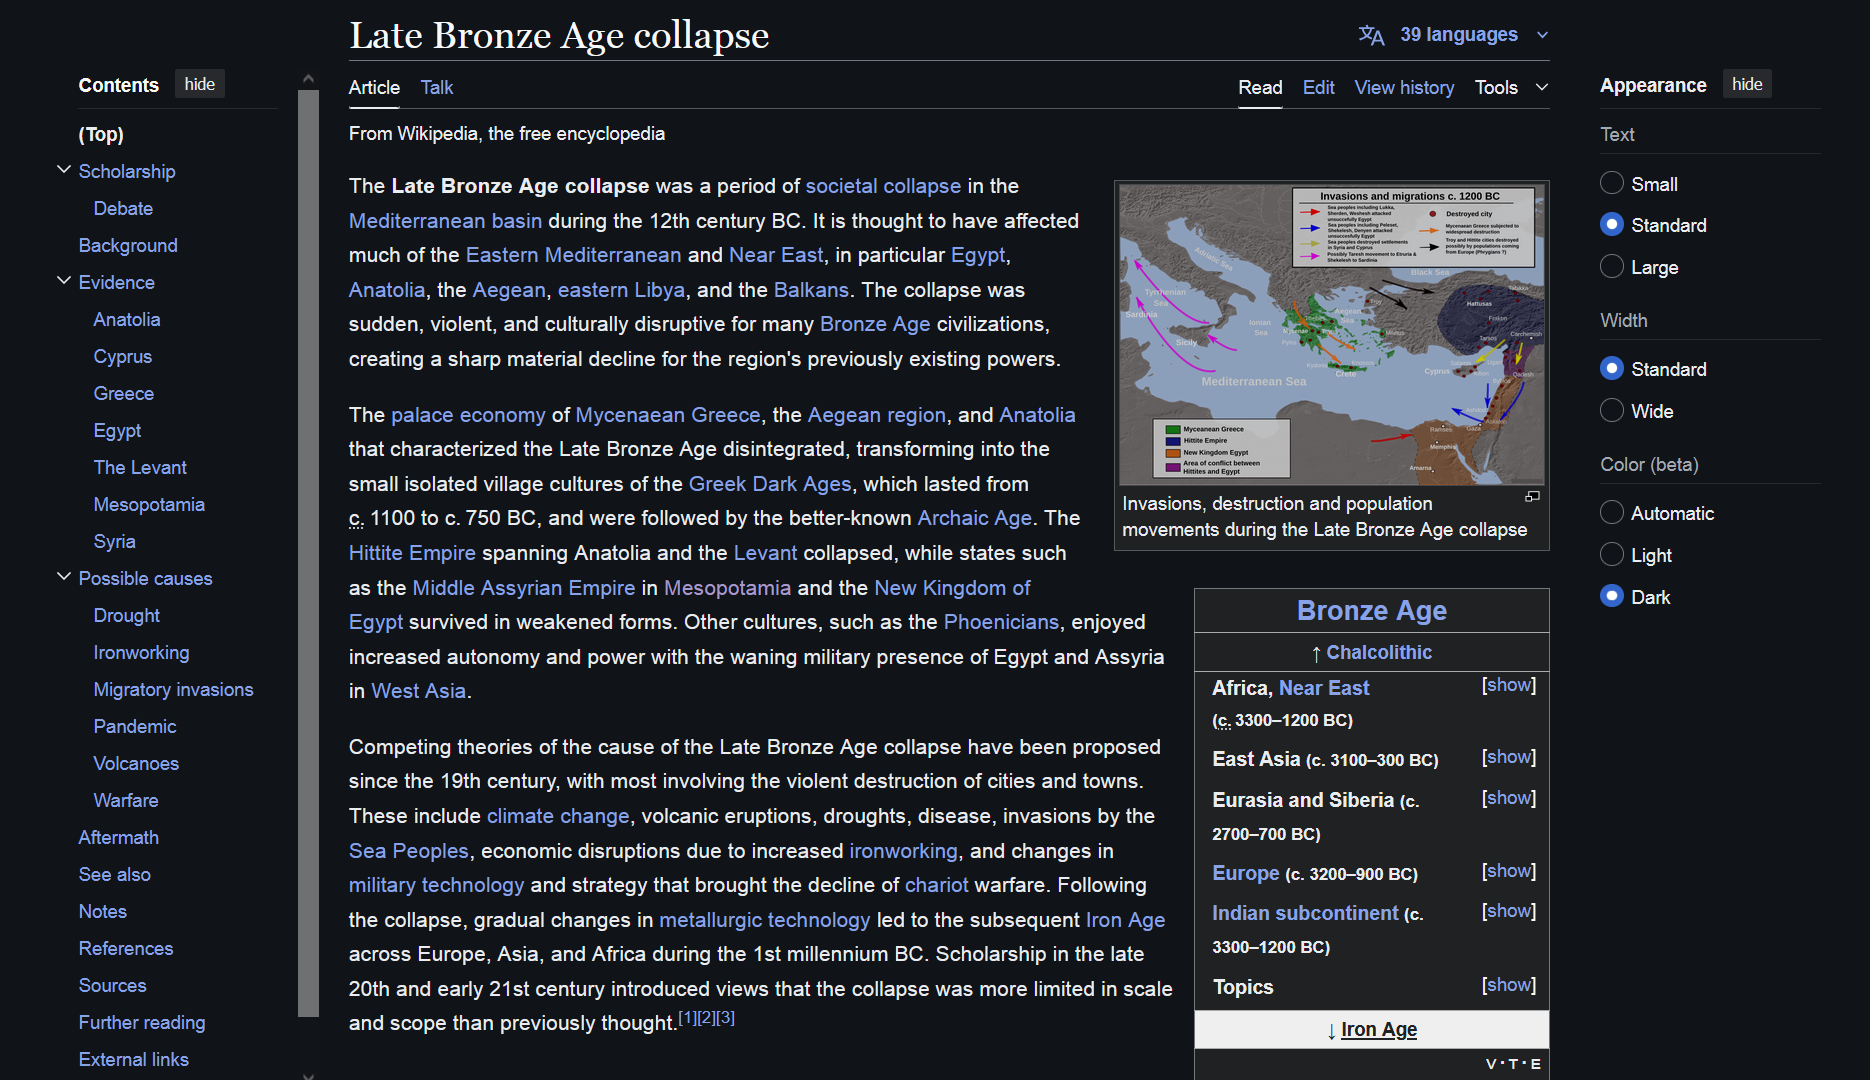Choose Light color mode
The image size is (1870, 1080).
pos(1612,554)
